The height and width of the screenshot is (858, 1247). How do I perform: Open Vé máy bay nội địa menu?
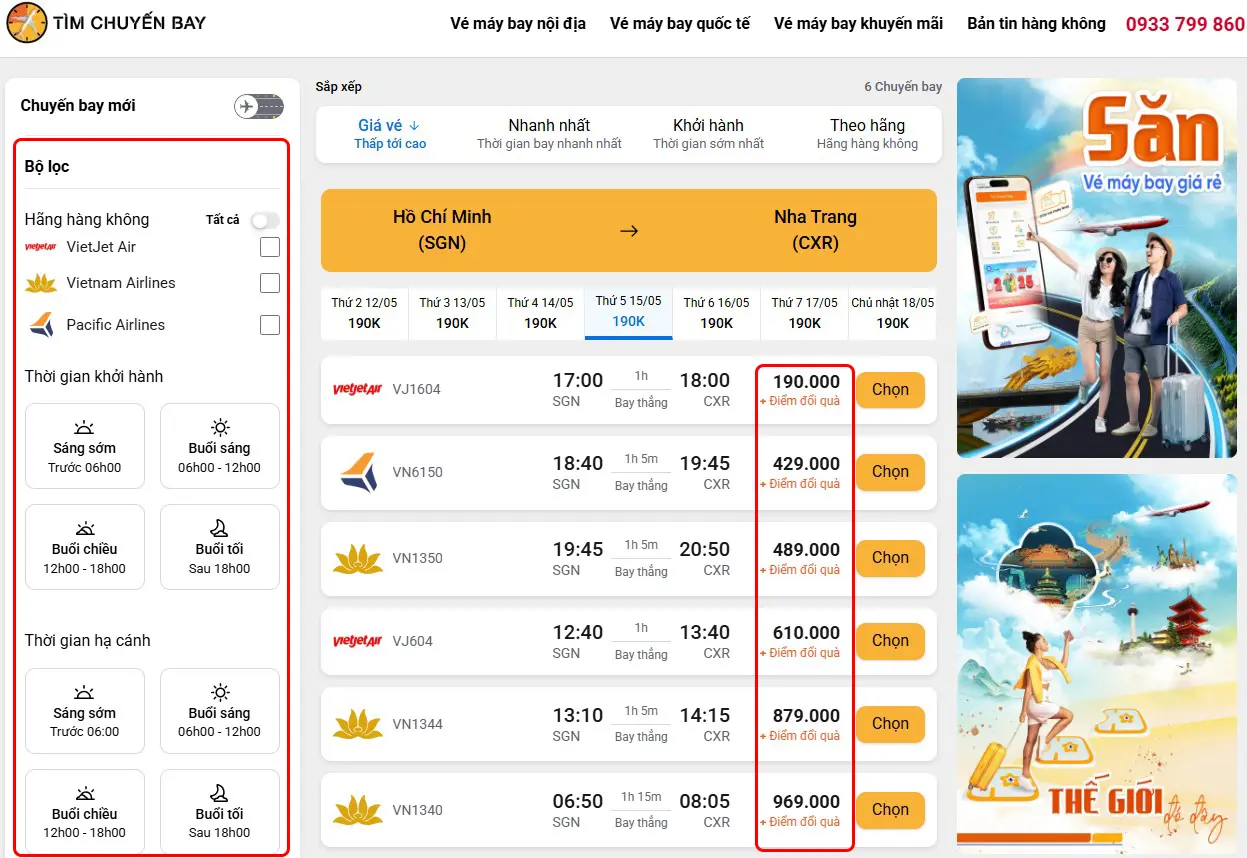click(518, 23)
